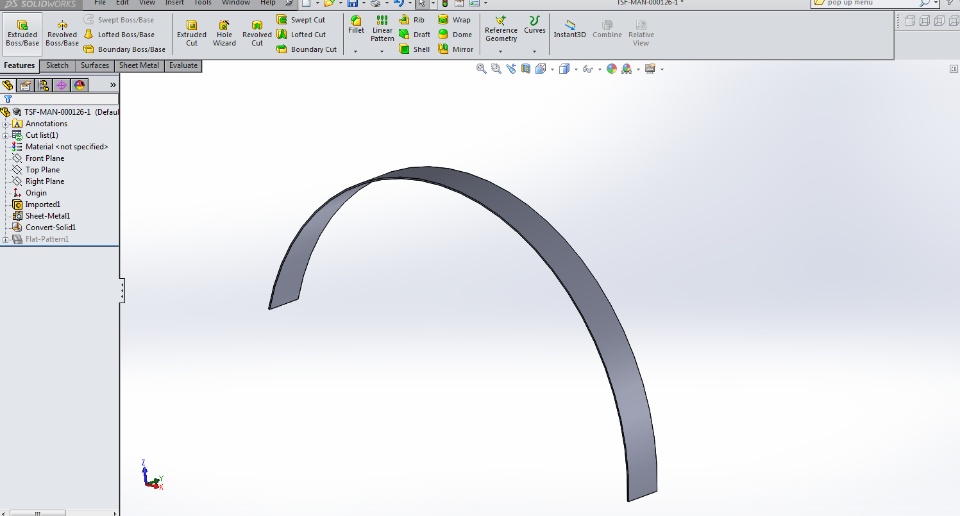Screen dimensions: 960x516
Task: Open Apply Scene dropdown arrow
Action: tap(638, 69)
